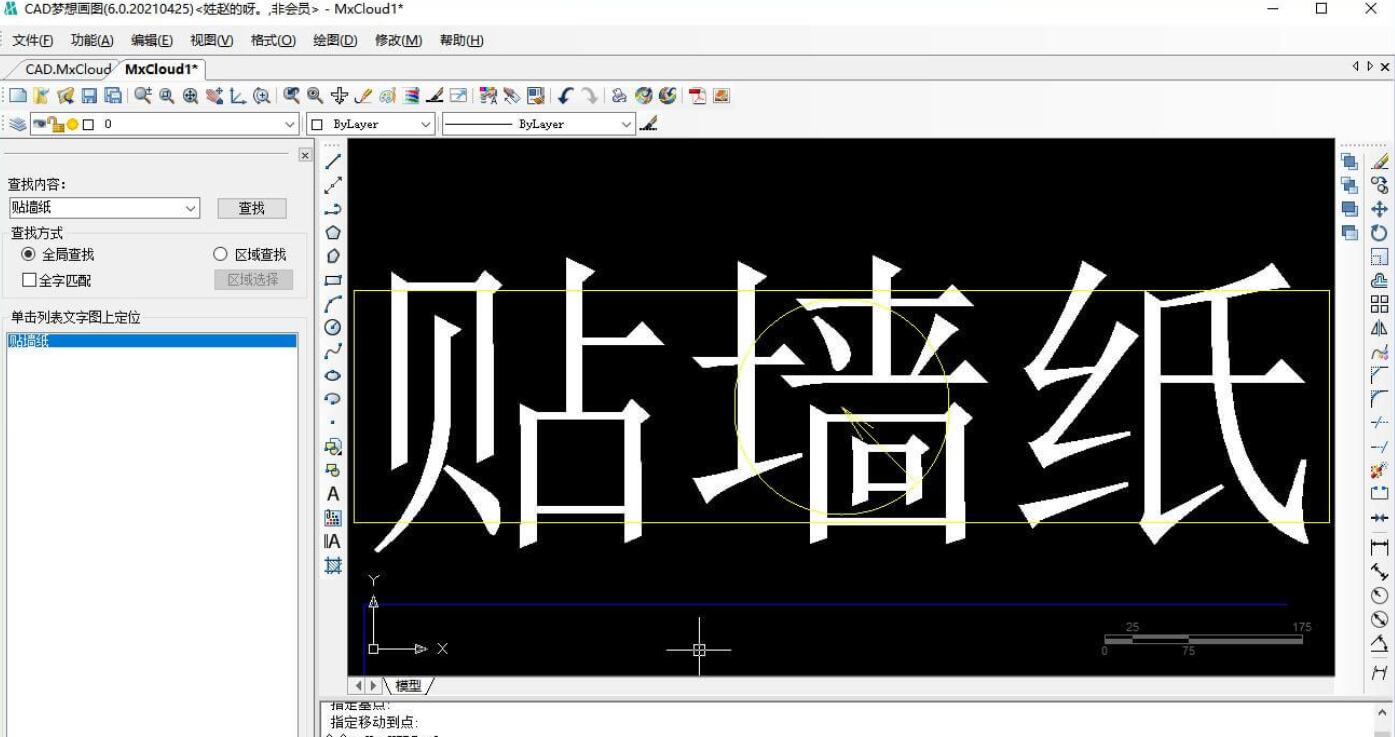Select the highlighted result in search list
The width and height of the screenshot is (1395, 737).
pos(152,341)
